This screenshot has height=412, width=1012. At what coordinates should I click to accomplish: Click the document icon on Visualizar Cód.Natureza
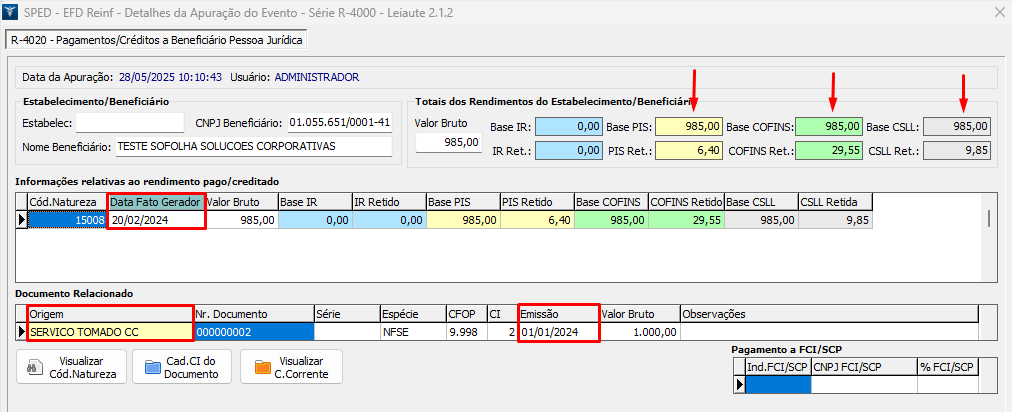(x=36, y=367)
